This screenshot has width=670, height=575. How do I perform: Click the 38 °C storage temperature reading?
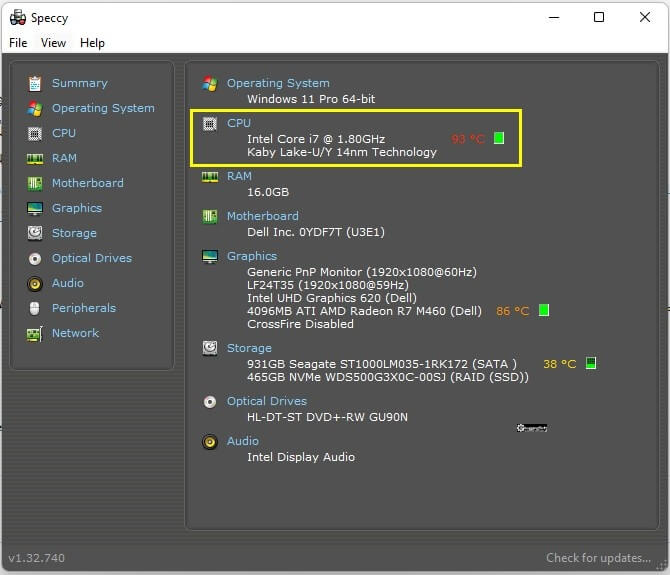[559, 364]
